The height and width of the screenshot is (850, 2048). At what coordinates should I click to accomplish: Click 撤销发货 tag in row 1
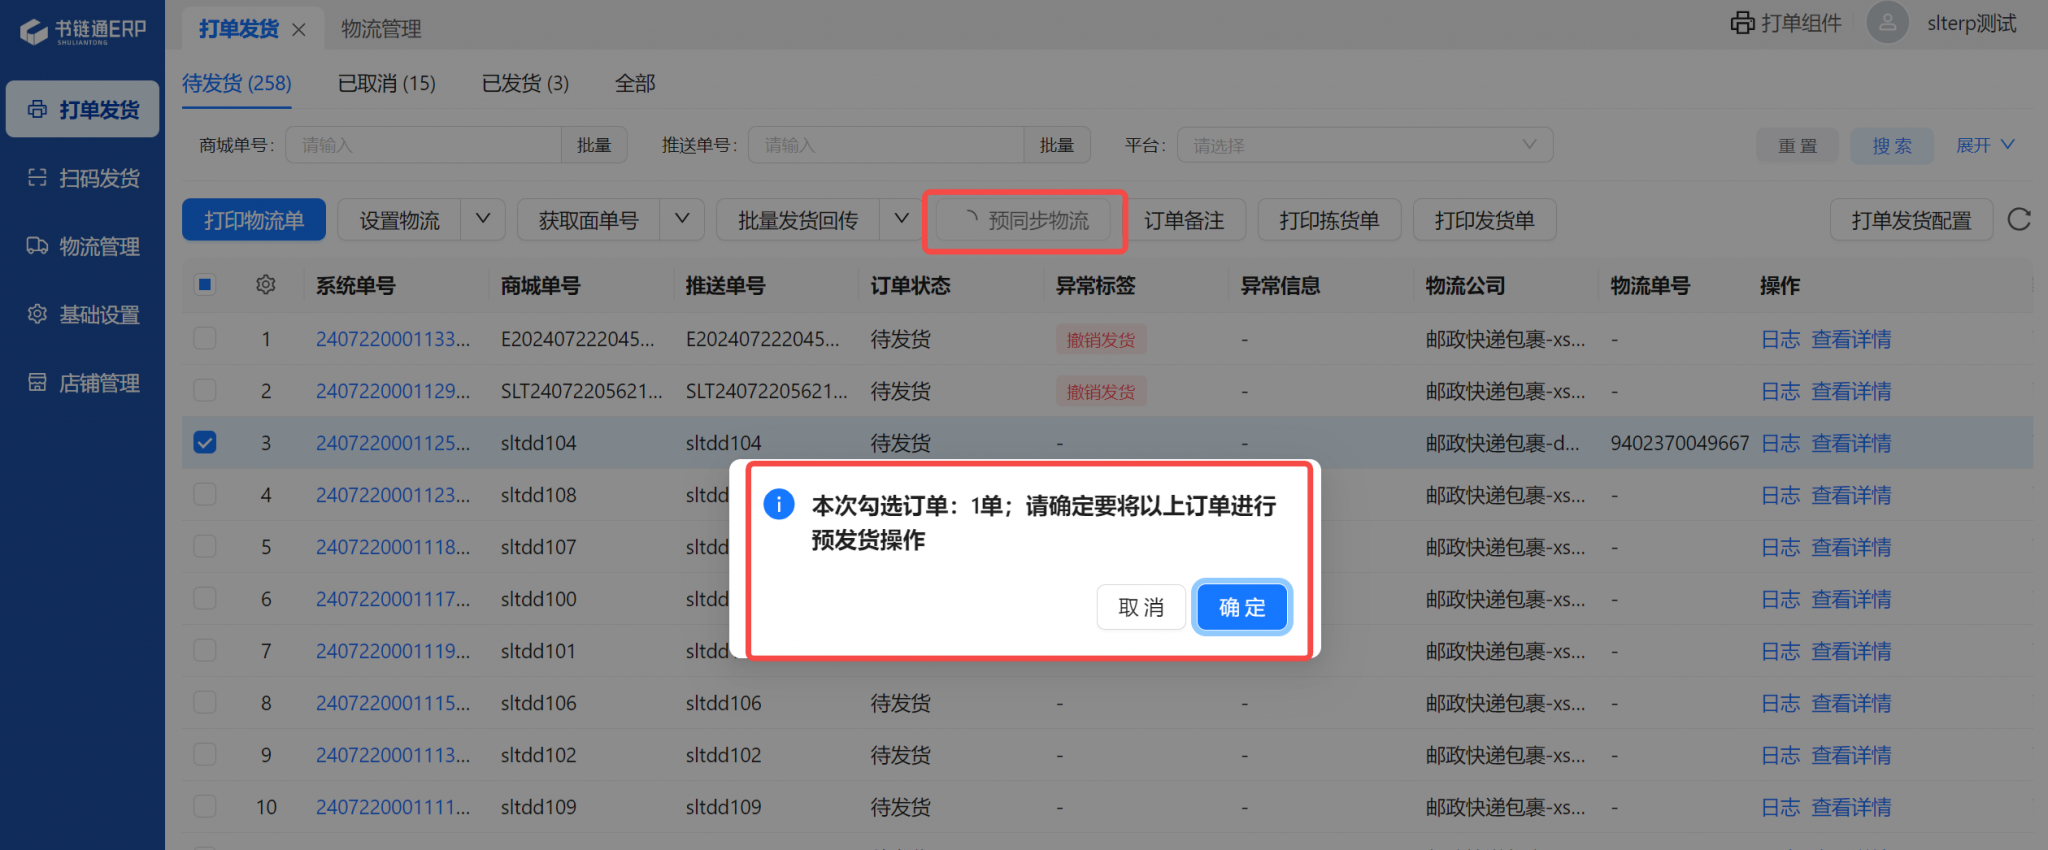tap(1101, 339)
